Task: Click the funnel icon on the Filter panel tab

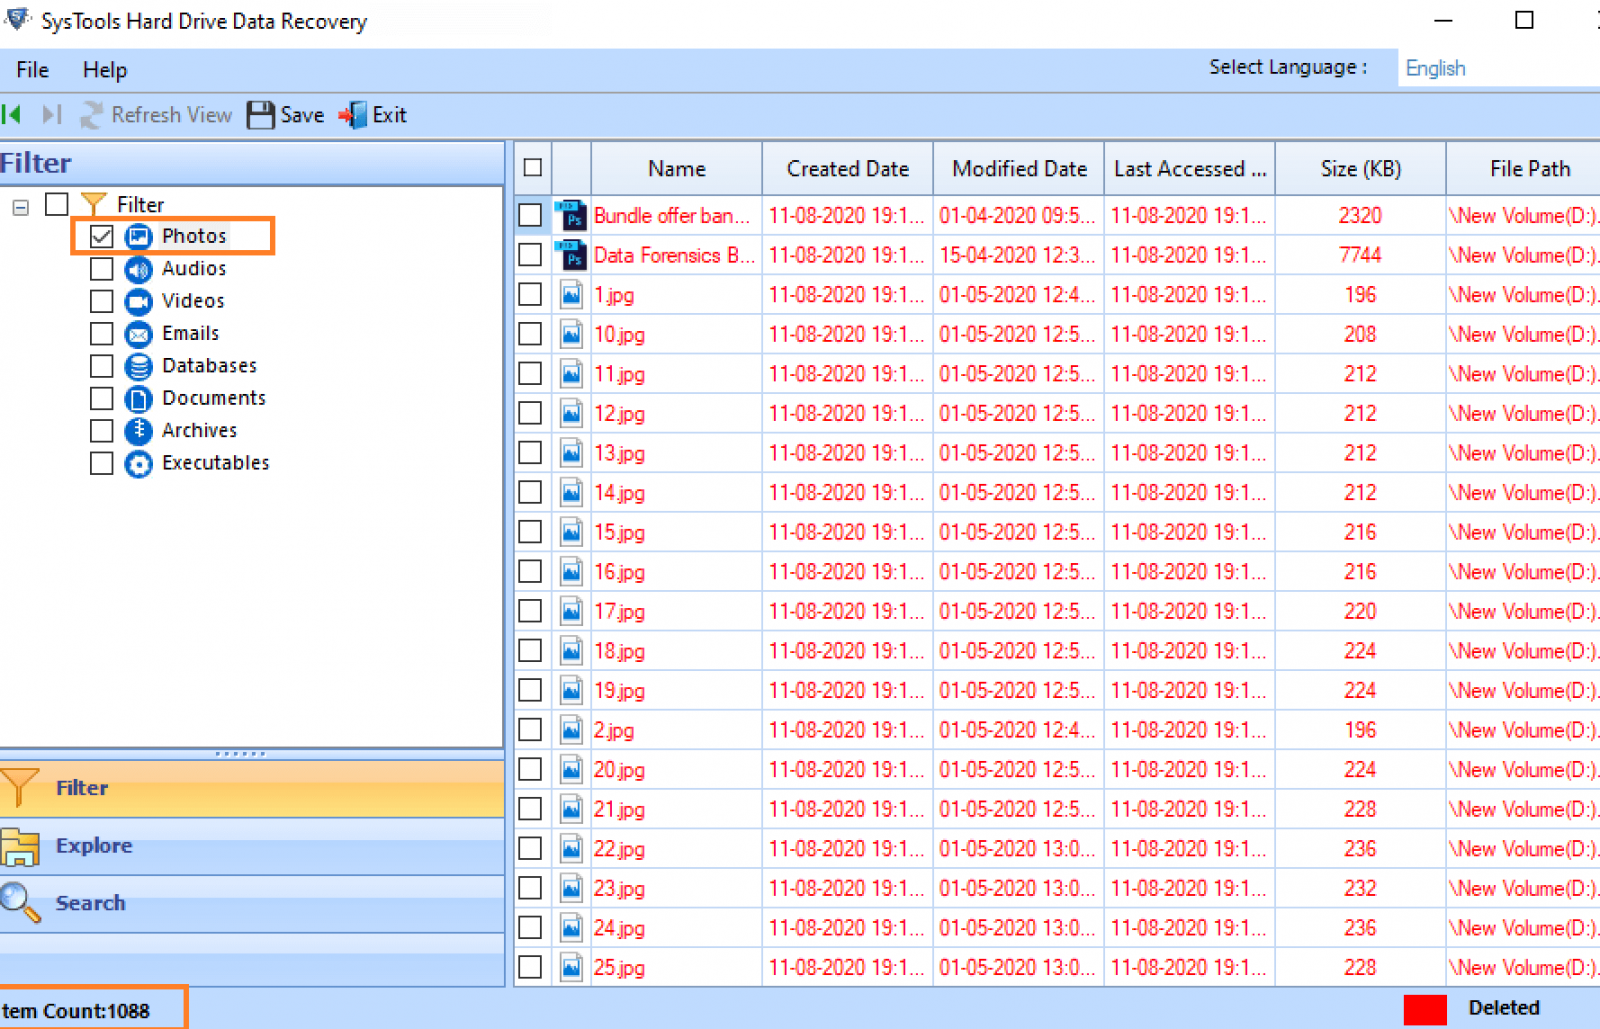Action: tap(20, 788)
